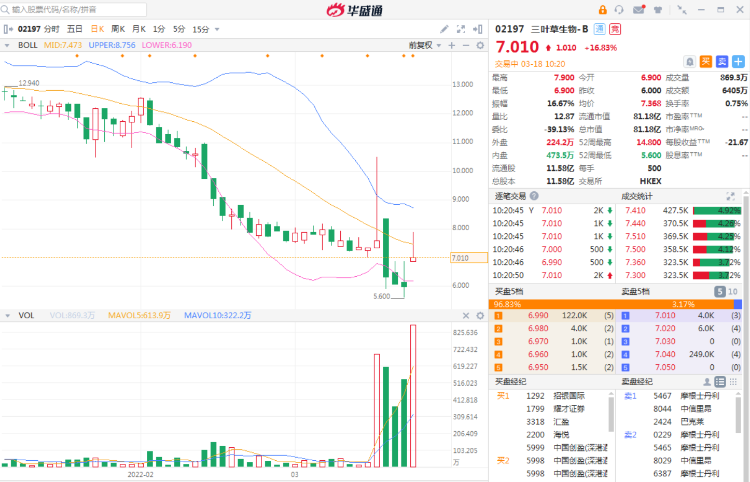
Task: Select 5-level order book depth
Action: coord(720,291)
